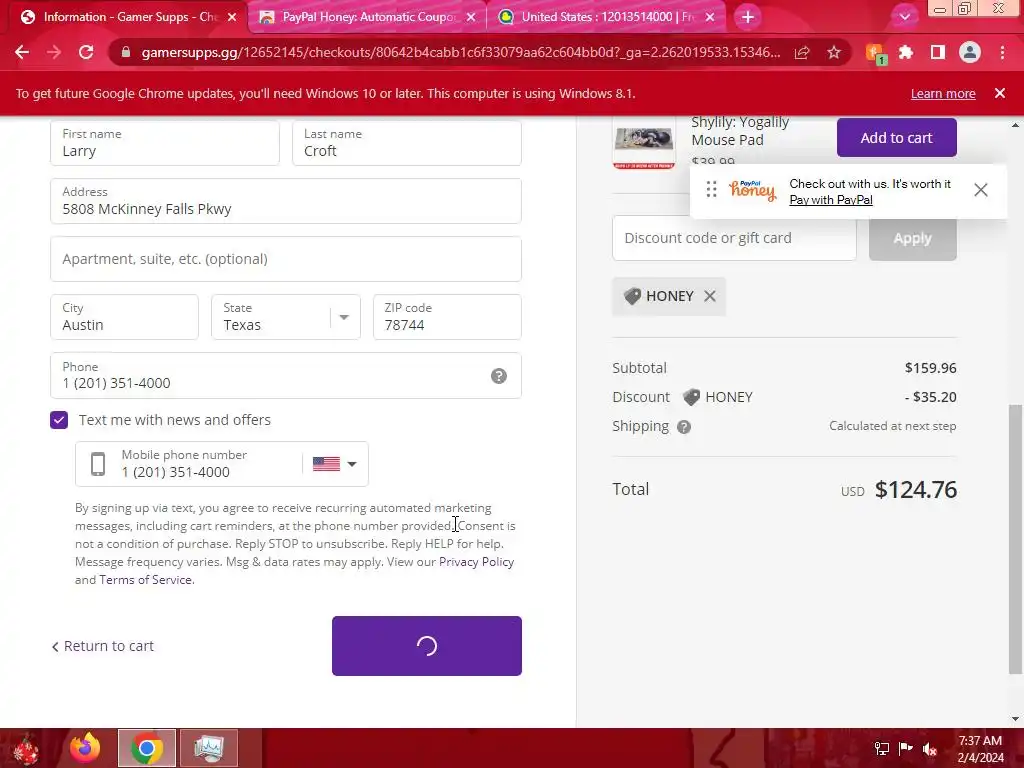The height and width of the screenshot is (768, 1024).
Task: Remove the HONEY discount code
Action: [x=710, y=296]
